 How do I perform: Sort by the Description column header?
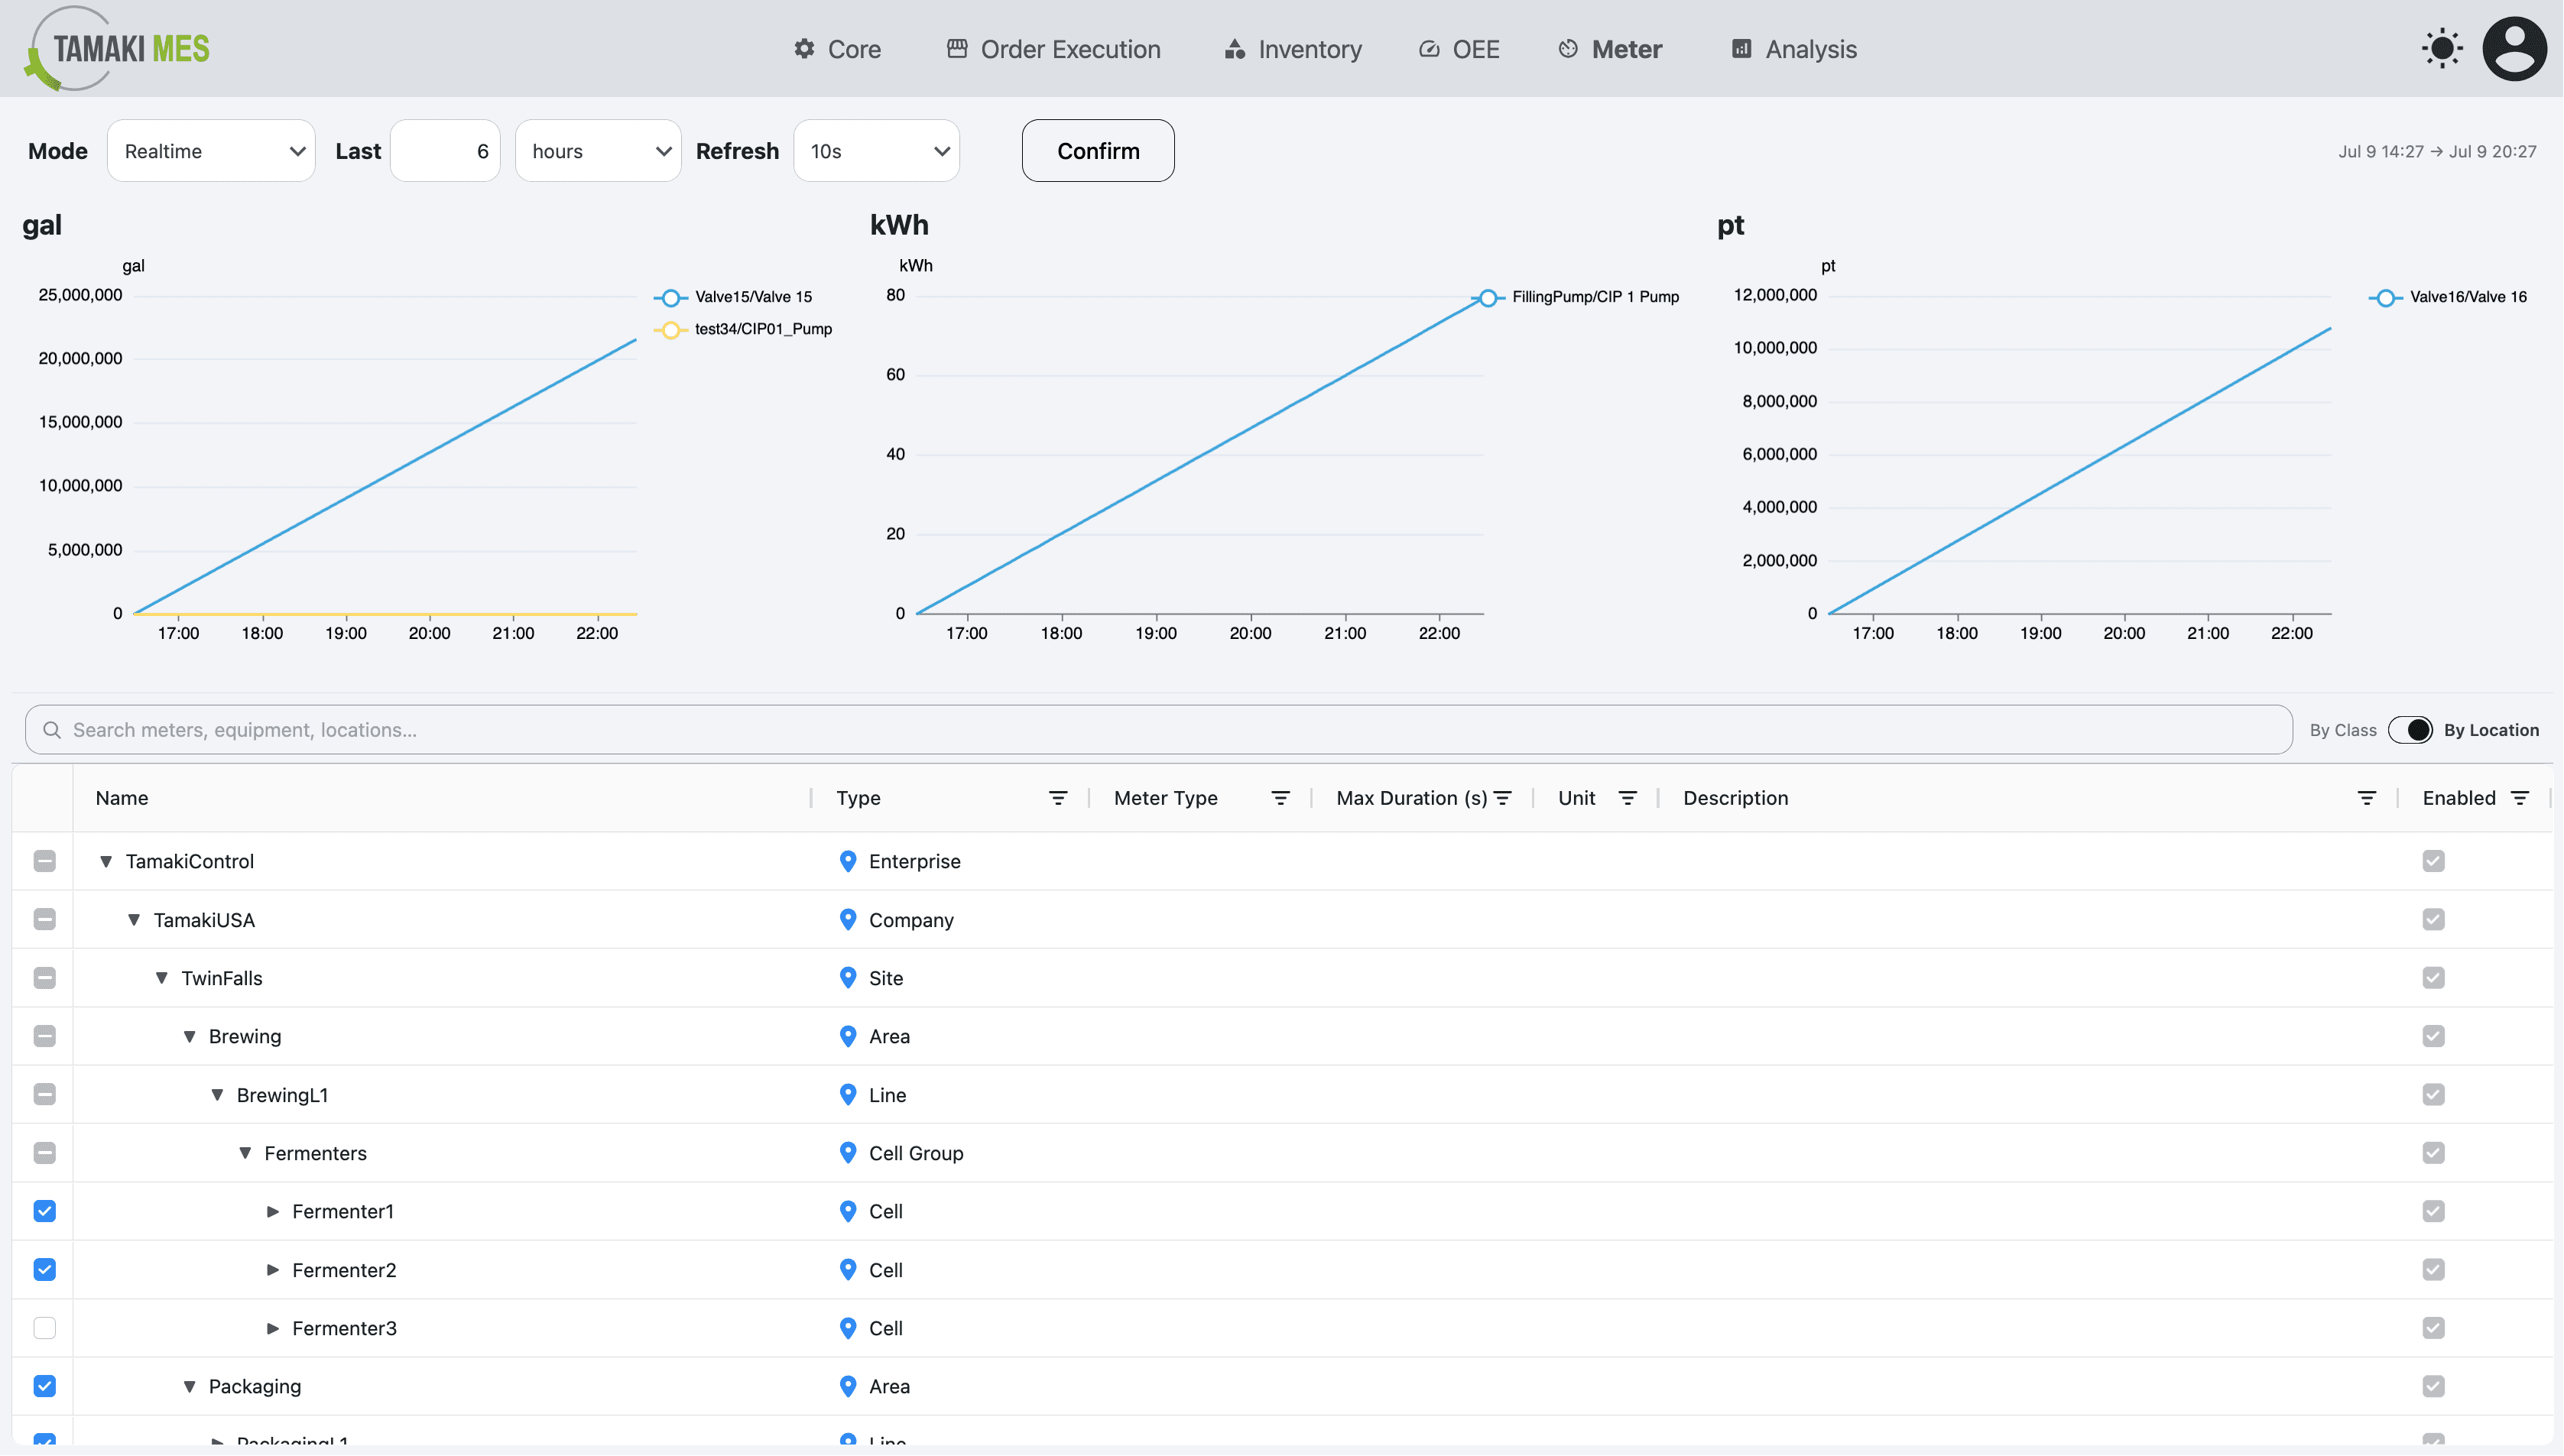click(1735, 798)
